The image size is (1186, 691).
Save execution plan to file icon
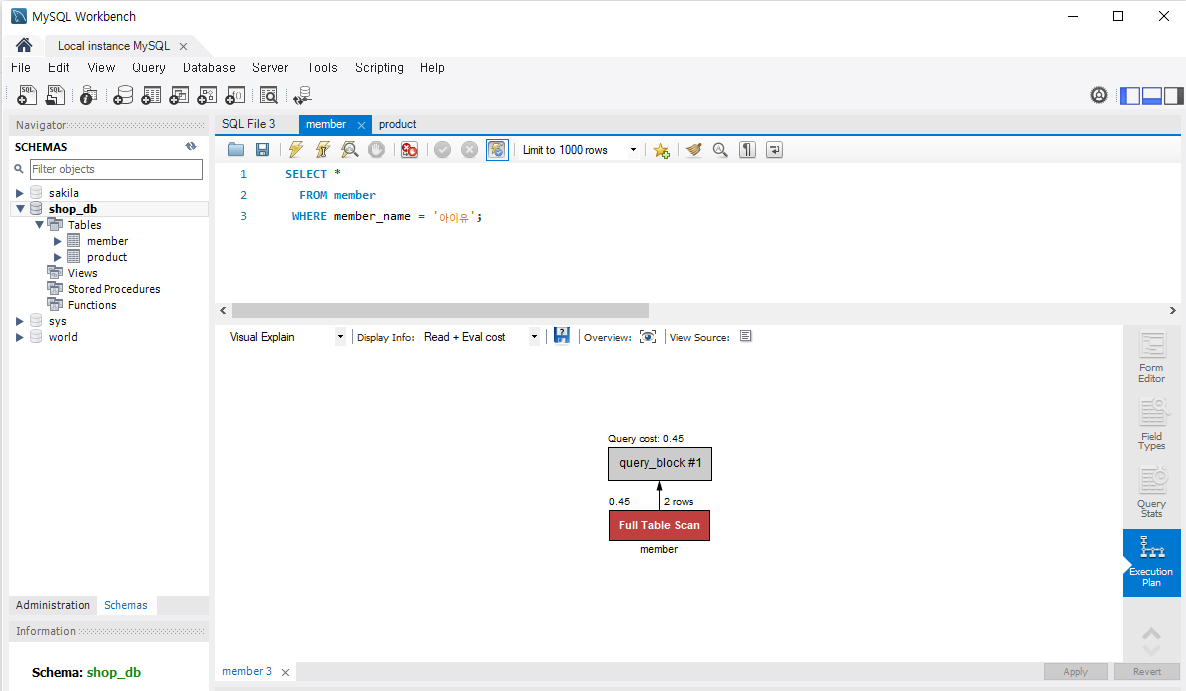[x=561, y=336]
